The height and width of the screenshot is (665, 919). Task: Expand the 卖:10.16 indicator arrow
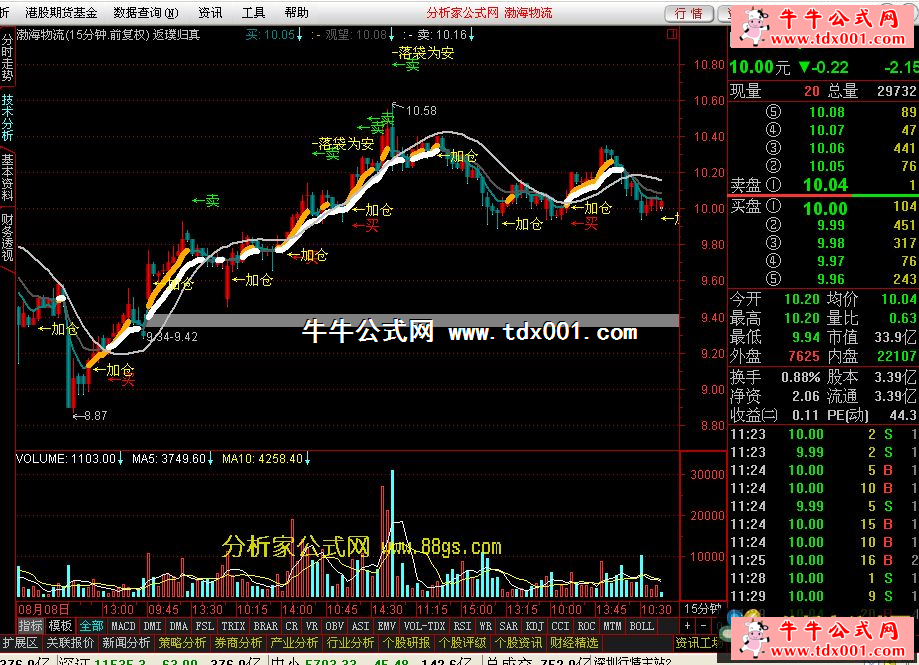tap(471, 35)
